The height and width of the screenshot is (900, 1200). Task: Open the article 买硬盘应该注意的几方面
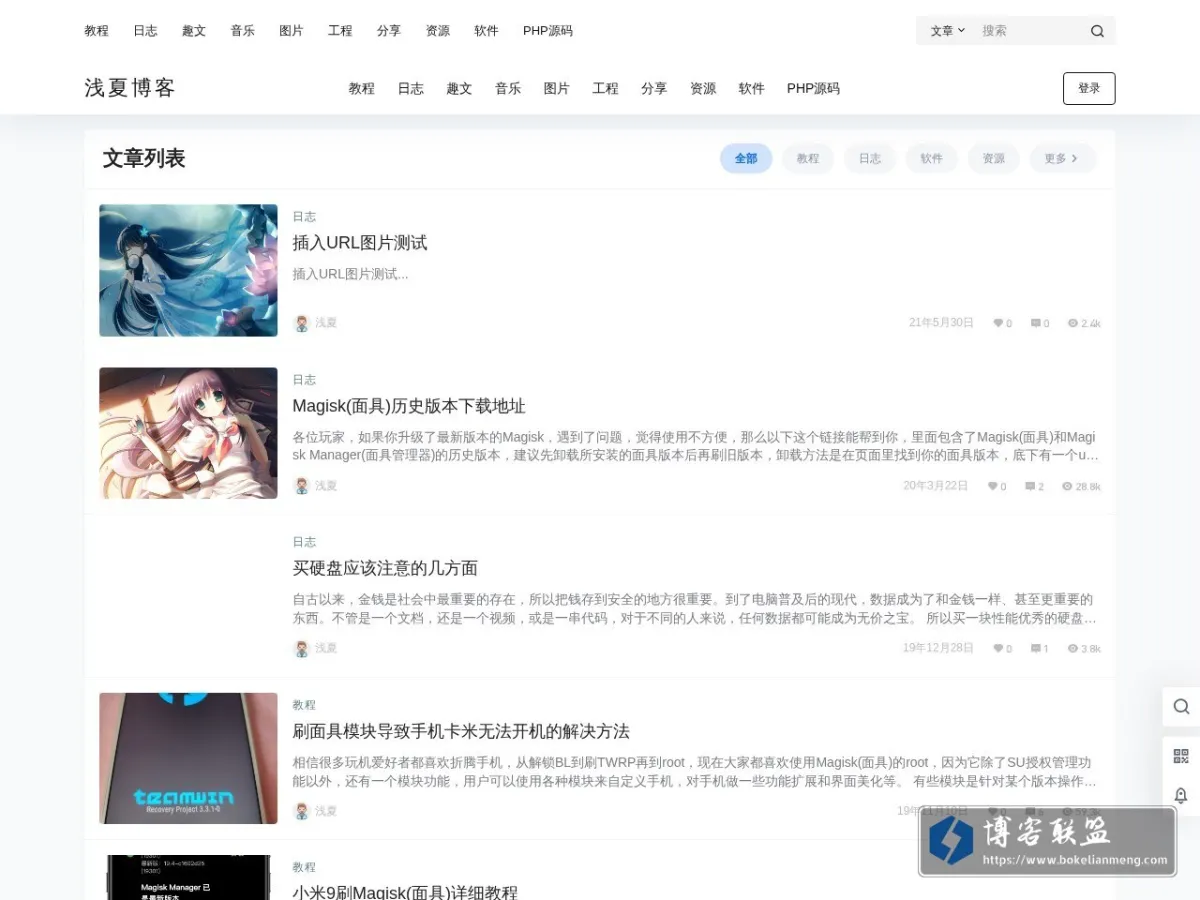[x=385, y=568]
